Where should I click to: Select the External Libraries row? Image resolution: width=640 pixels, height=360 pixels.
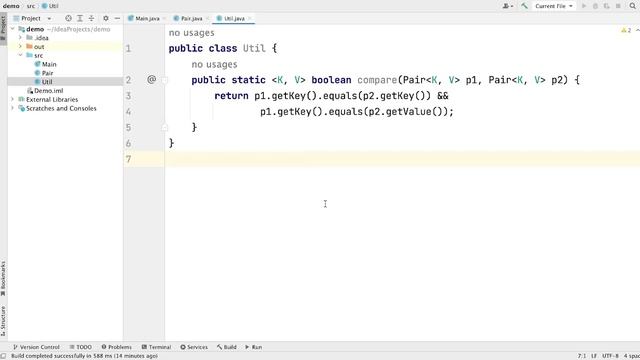(x=65, y=99)
